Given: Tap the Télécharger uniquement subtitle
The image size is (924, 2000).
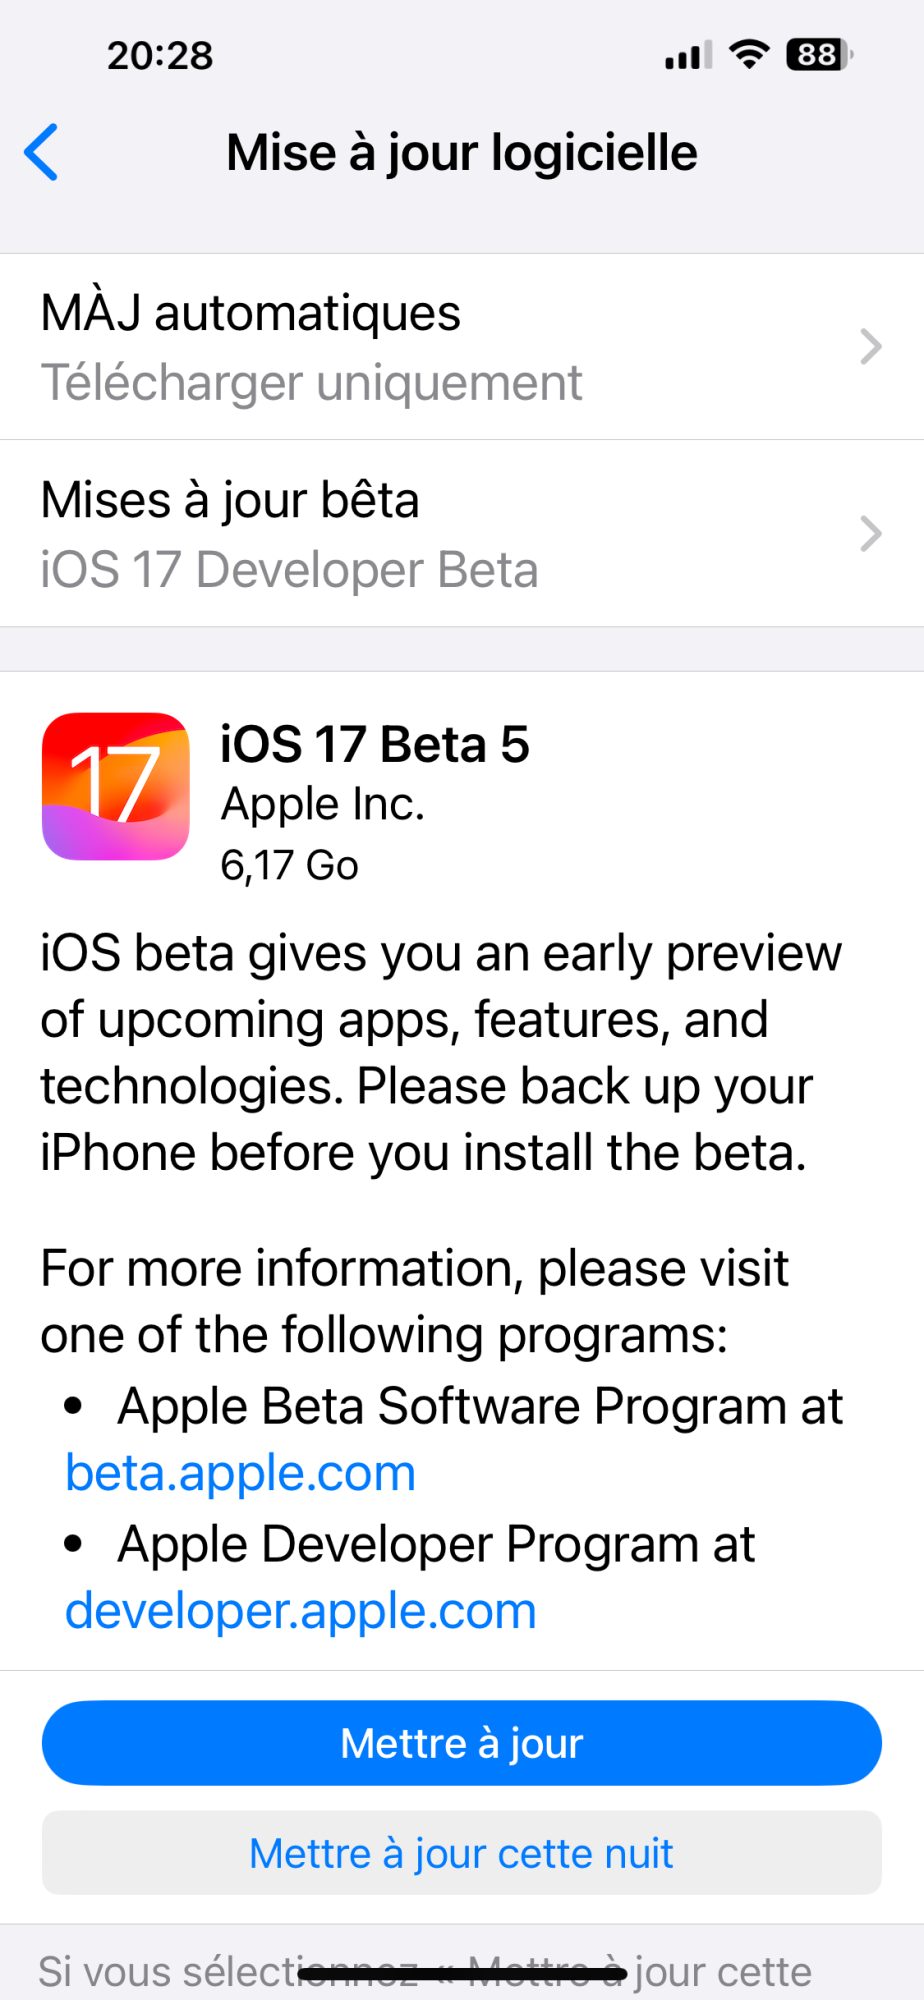Looking at the screenshot, I should pyautogui.click(x=311, y=383).
